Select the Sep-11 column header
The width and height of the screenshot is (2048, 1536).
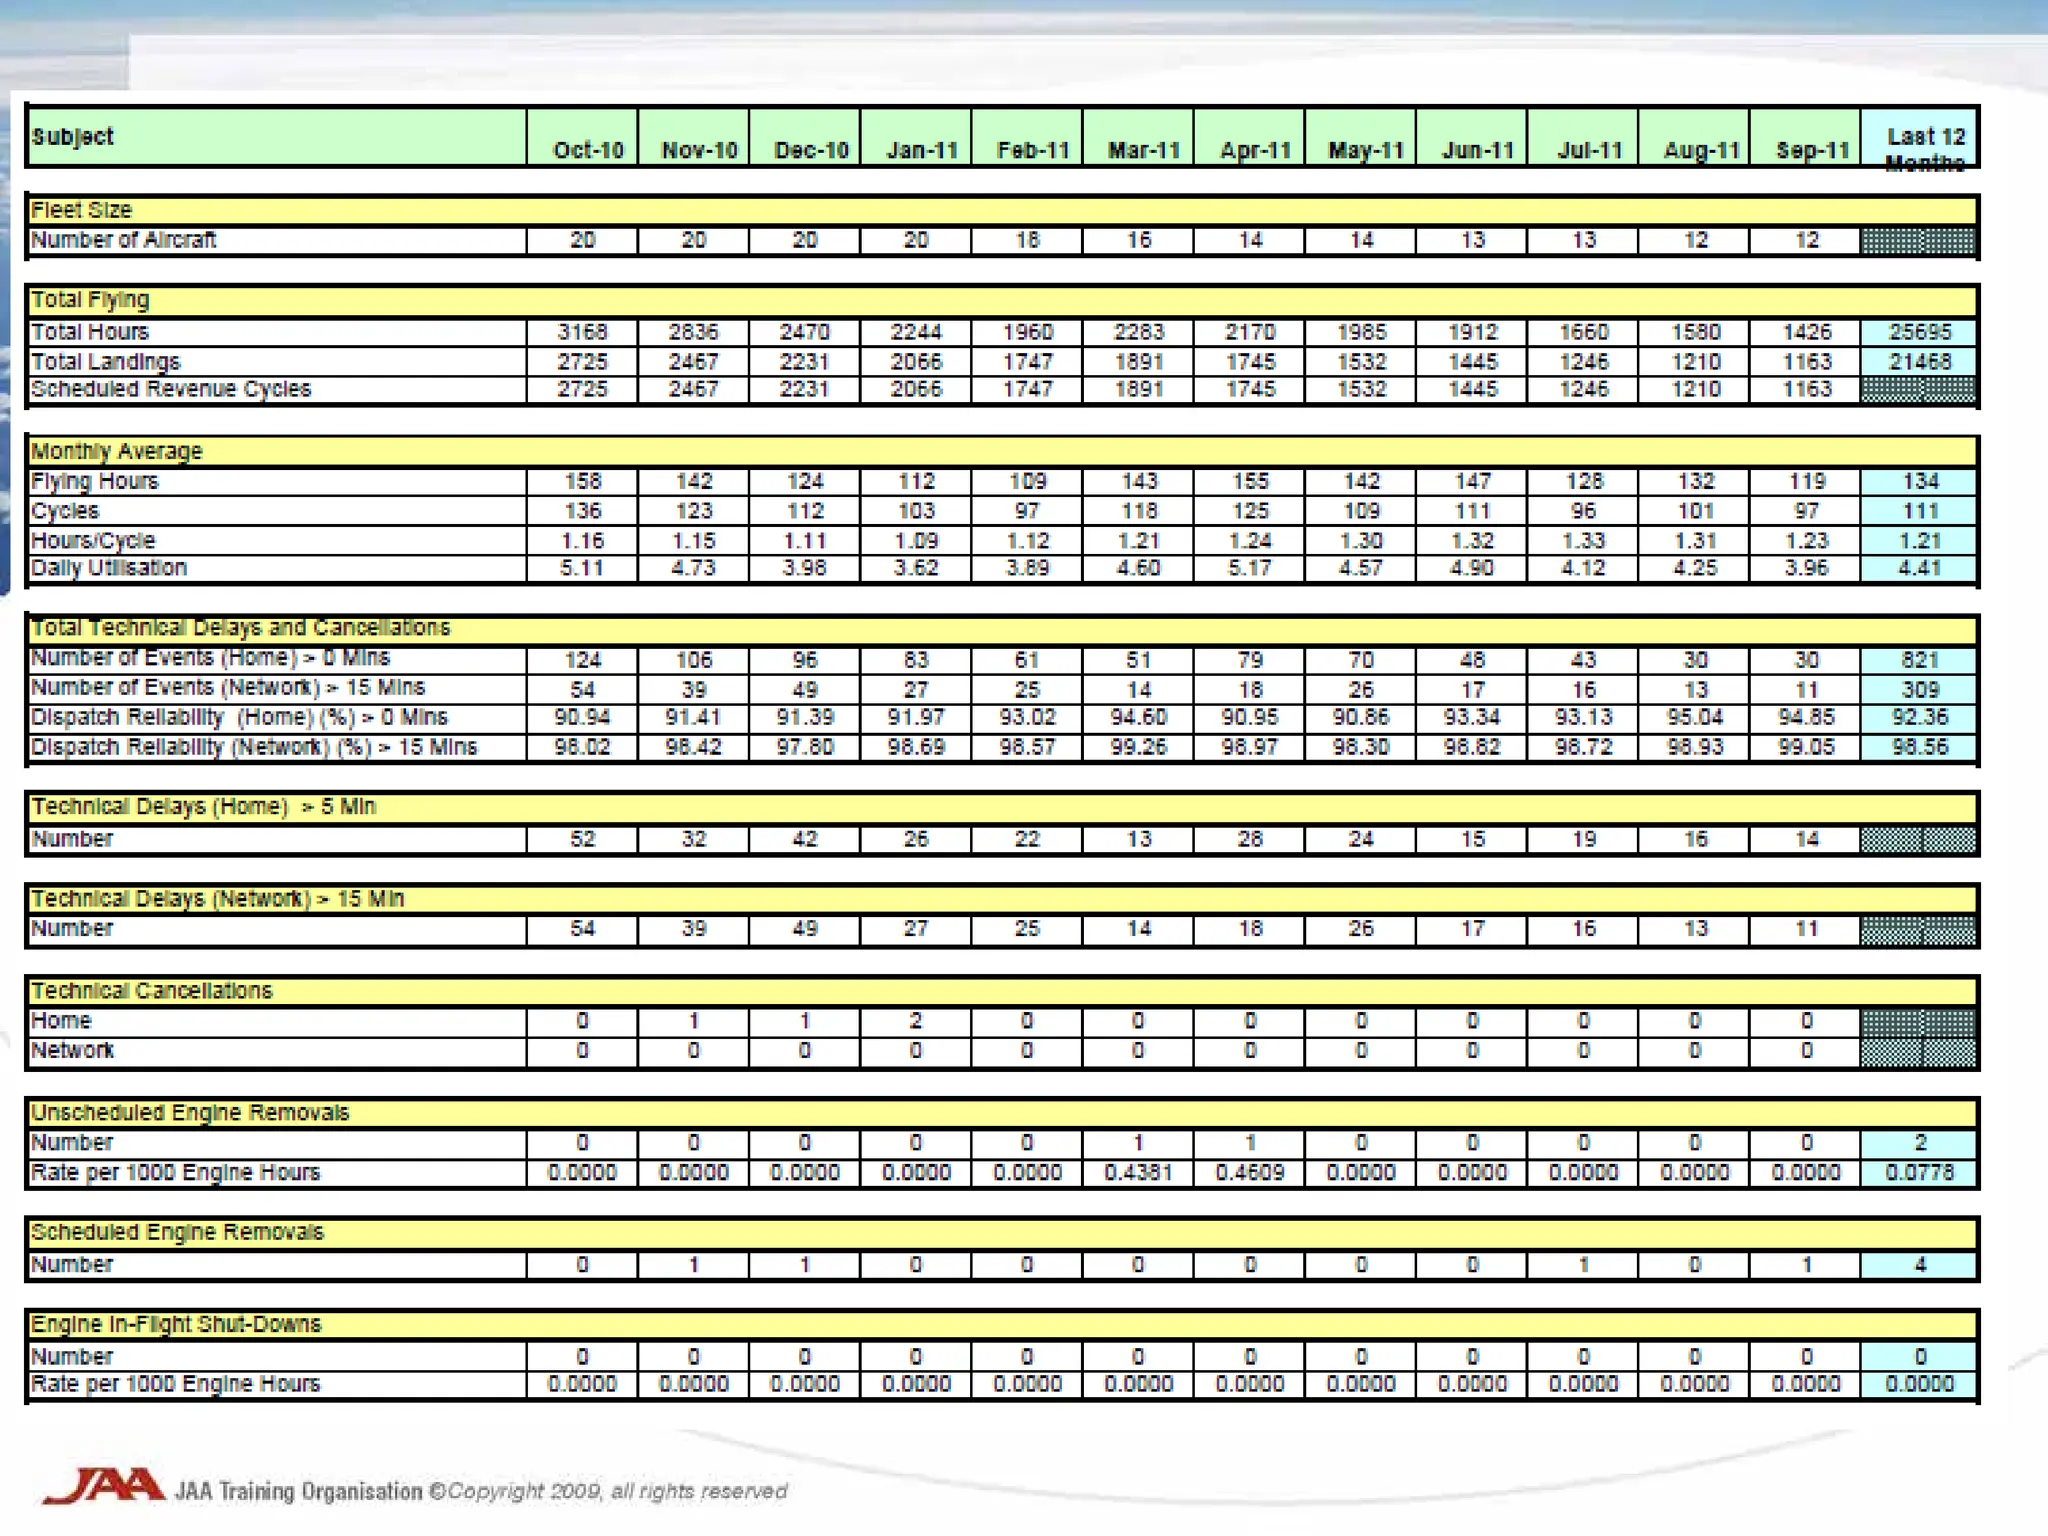click(x=1812, y=150)
